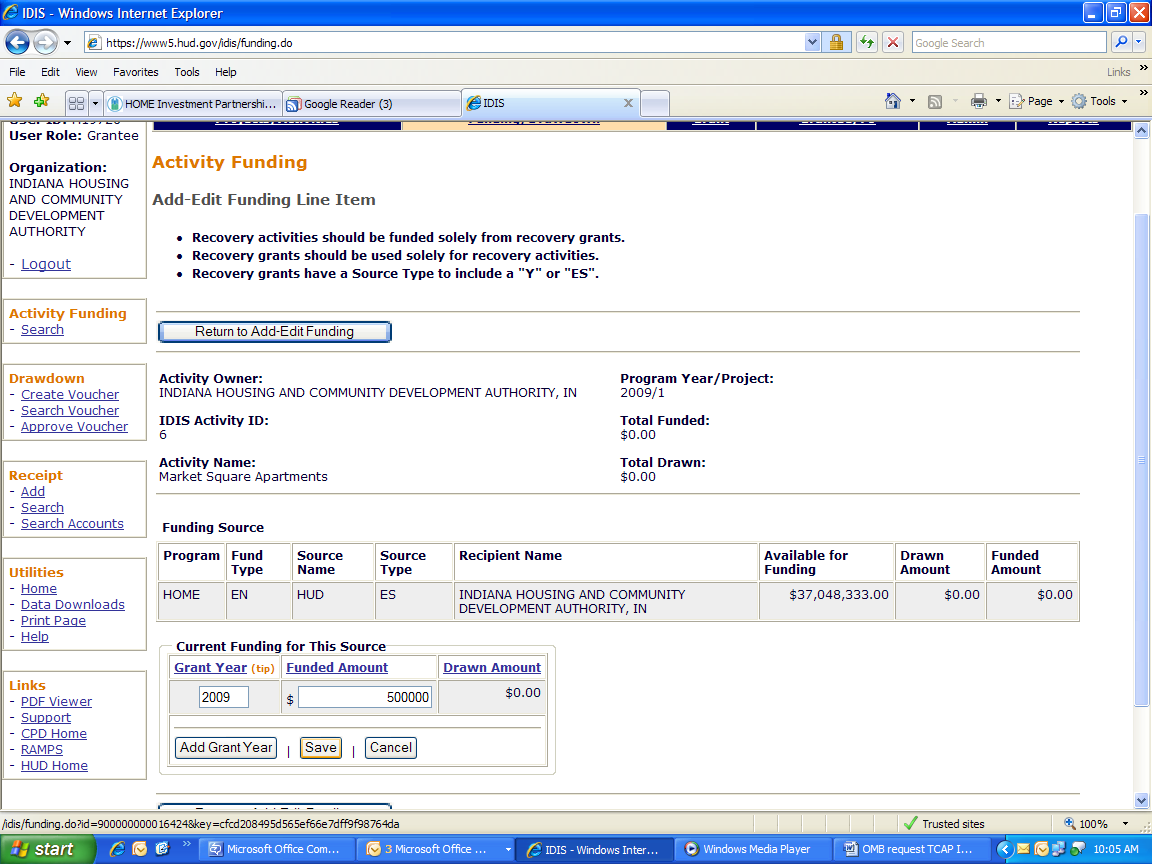
Task: Click the Return to Add-Edit Funding button
Action: pyautogui.click(x=275, y=332)
